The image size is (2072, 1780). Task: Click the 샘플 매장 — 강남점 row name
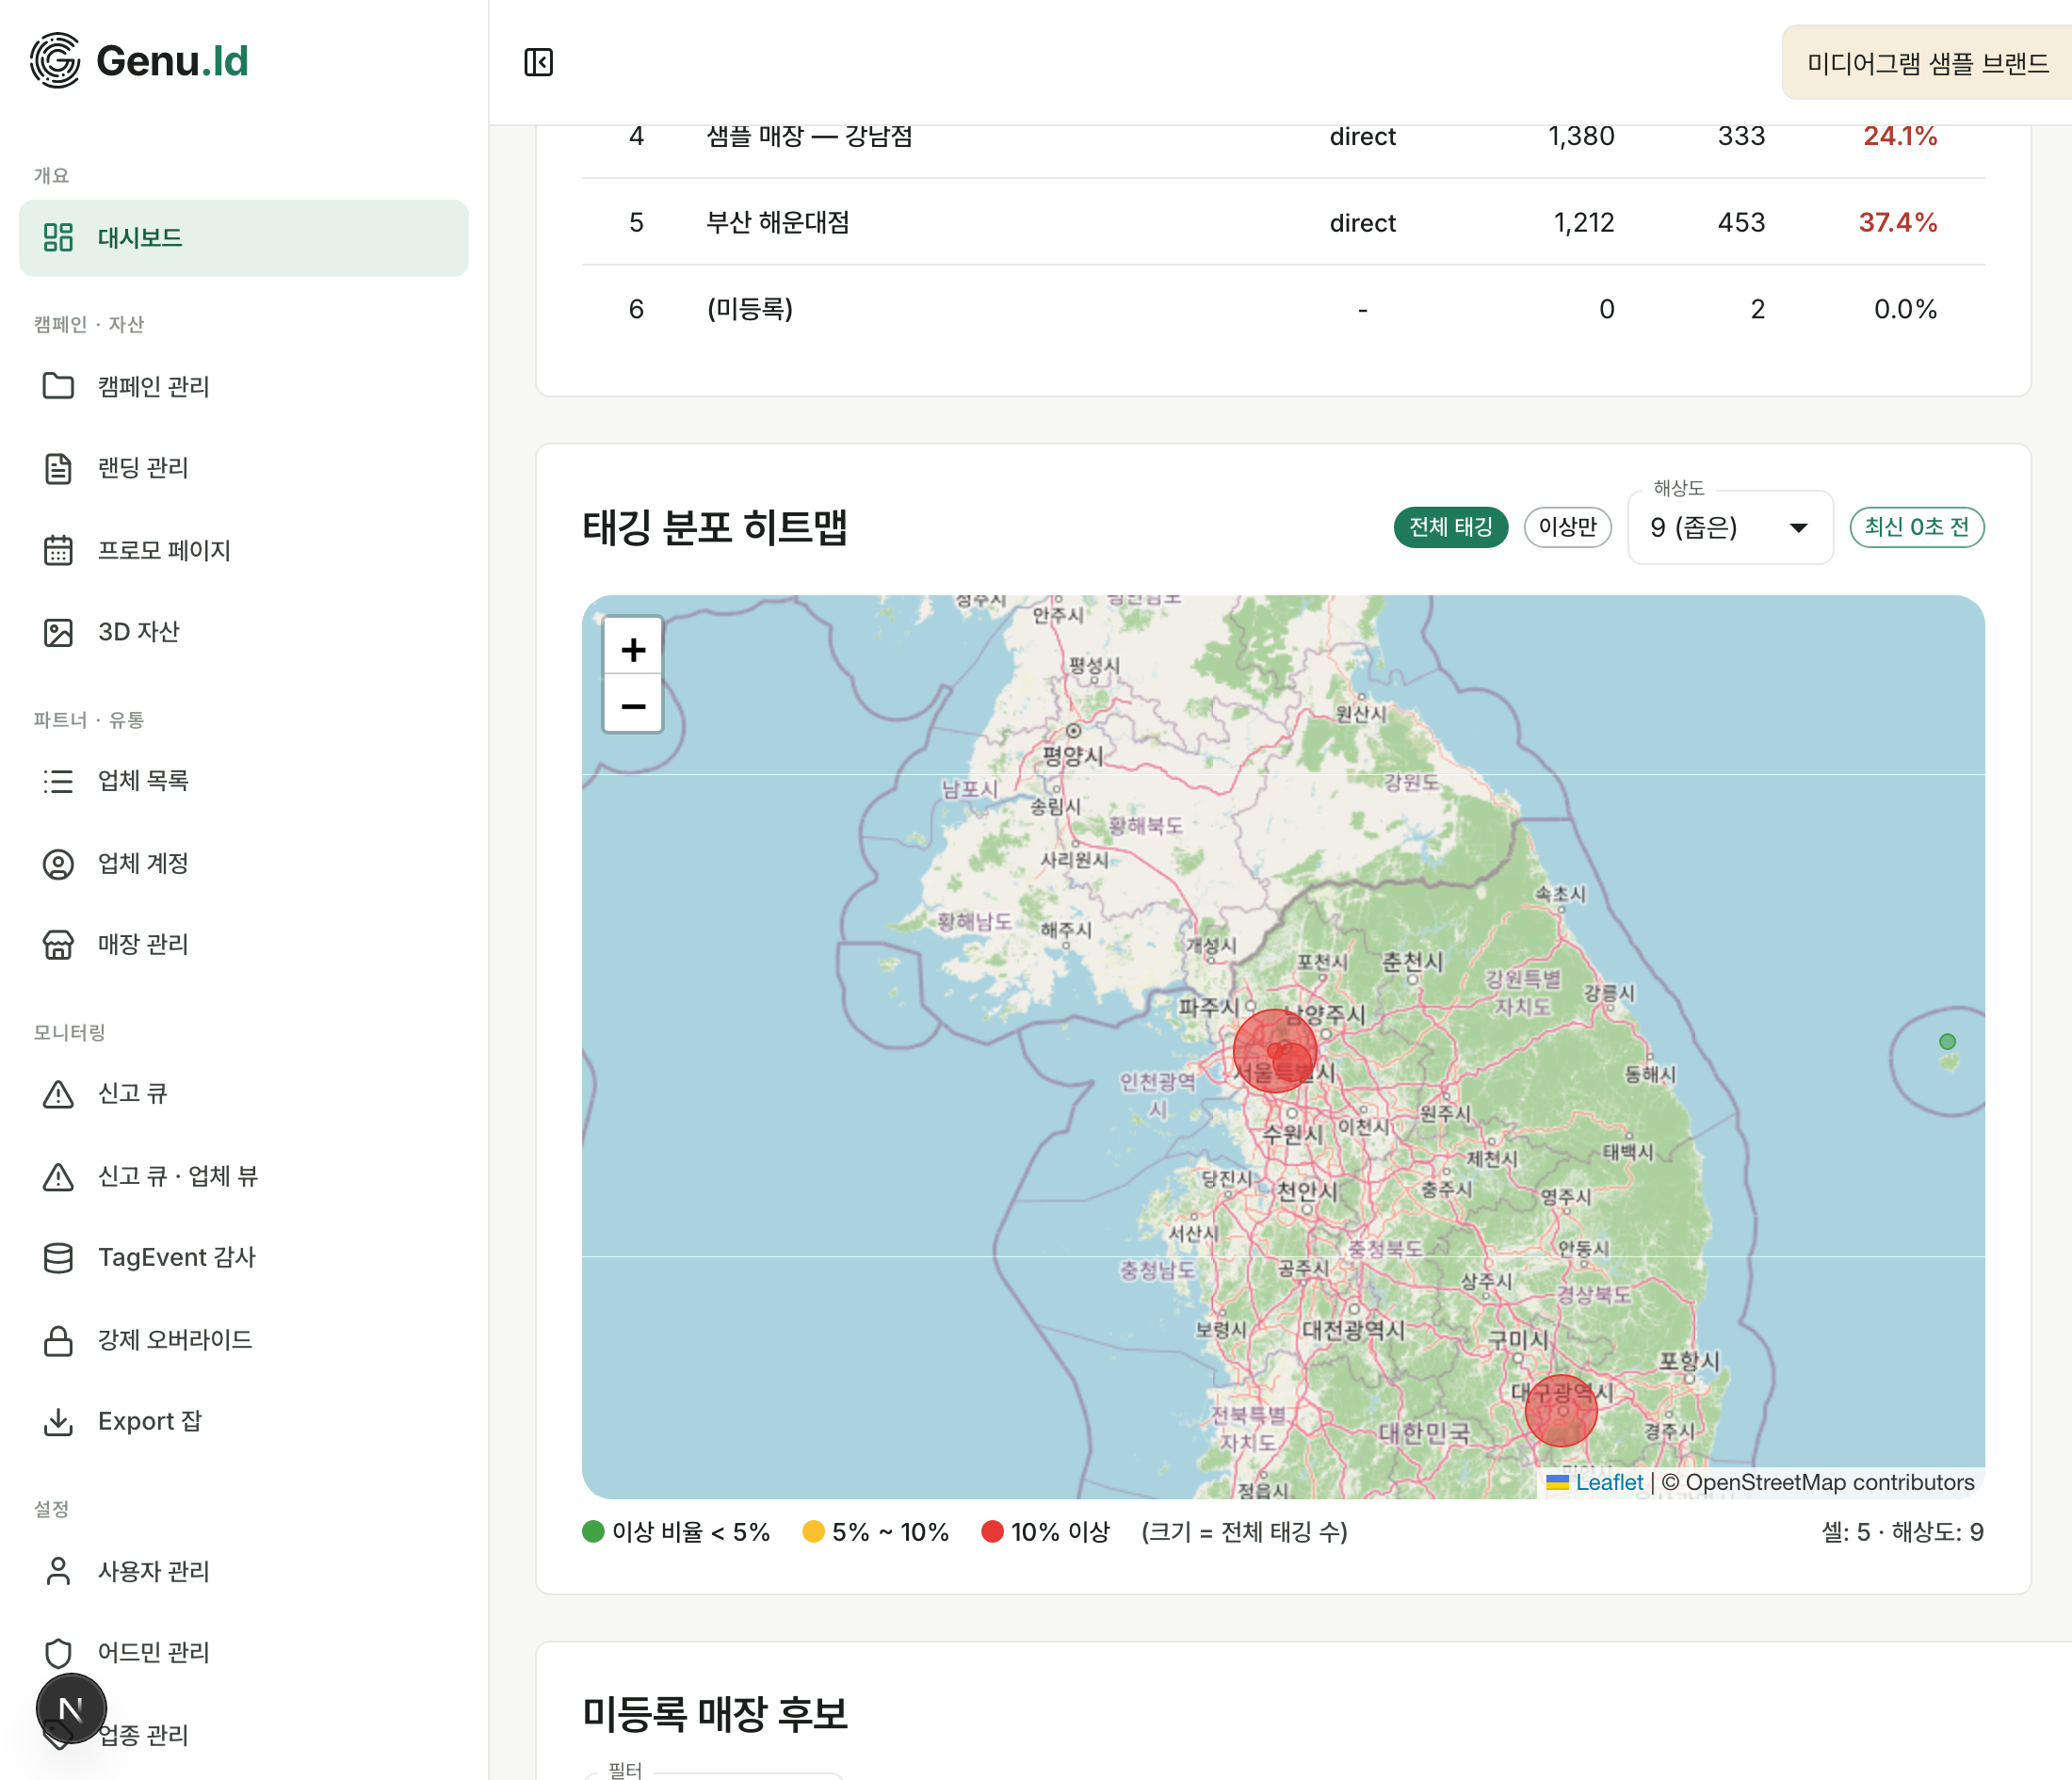click(809, 135)
